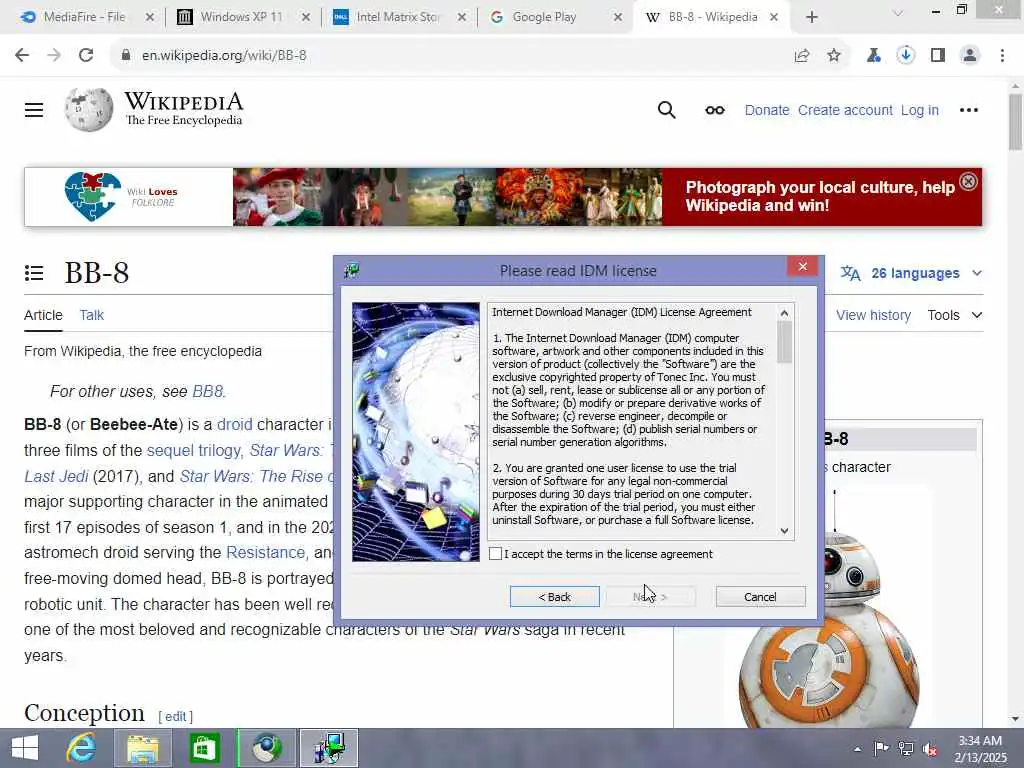Open the tab search chevron

(x=898, y=12)
